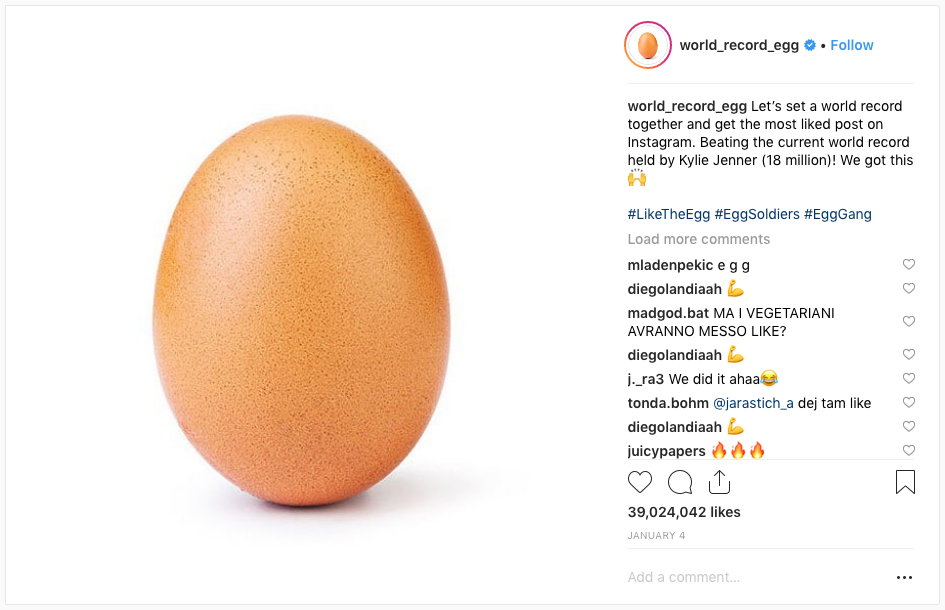
Task: Click the world_record_egg profile avatar
Action: pos(648,45)
